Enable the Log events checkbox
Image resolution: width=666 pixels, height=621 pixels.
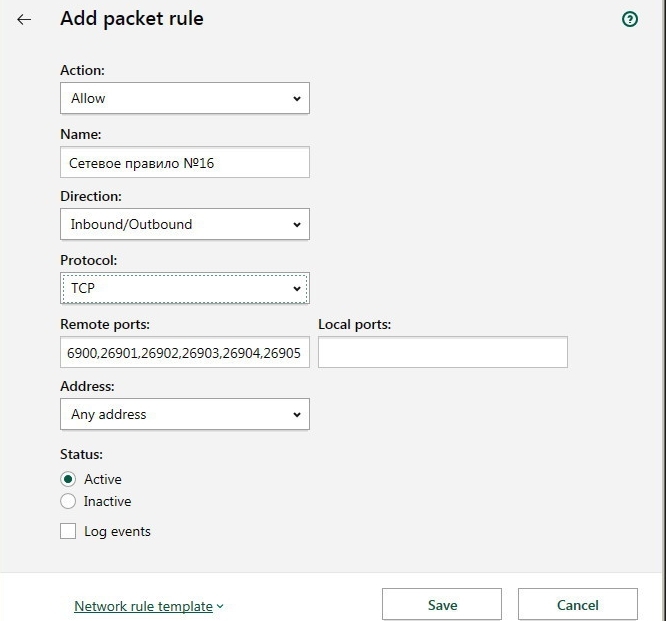68,532
